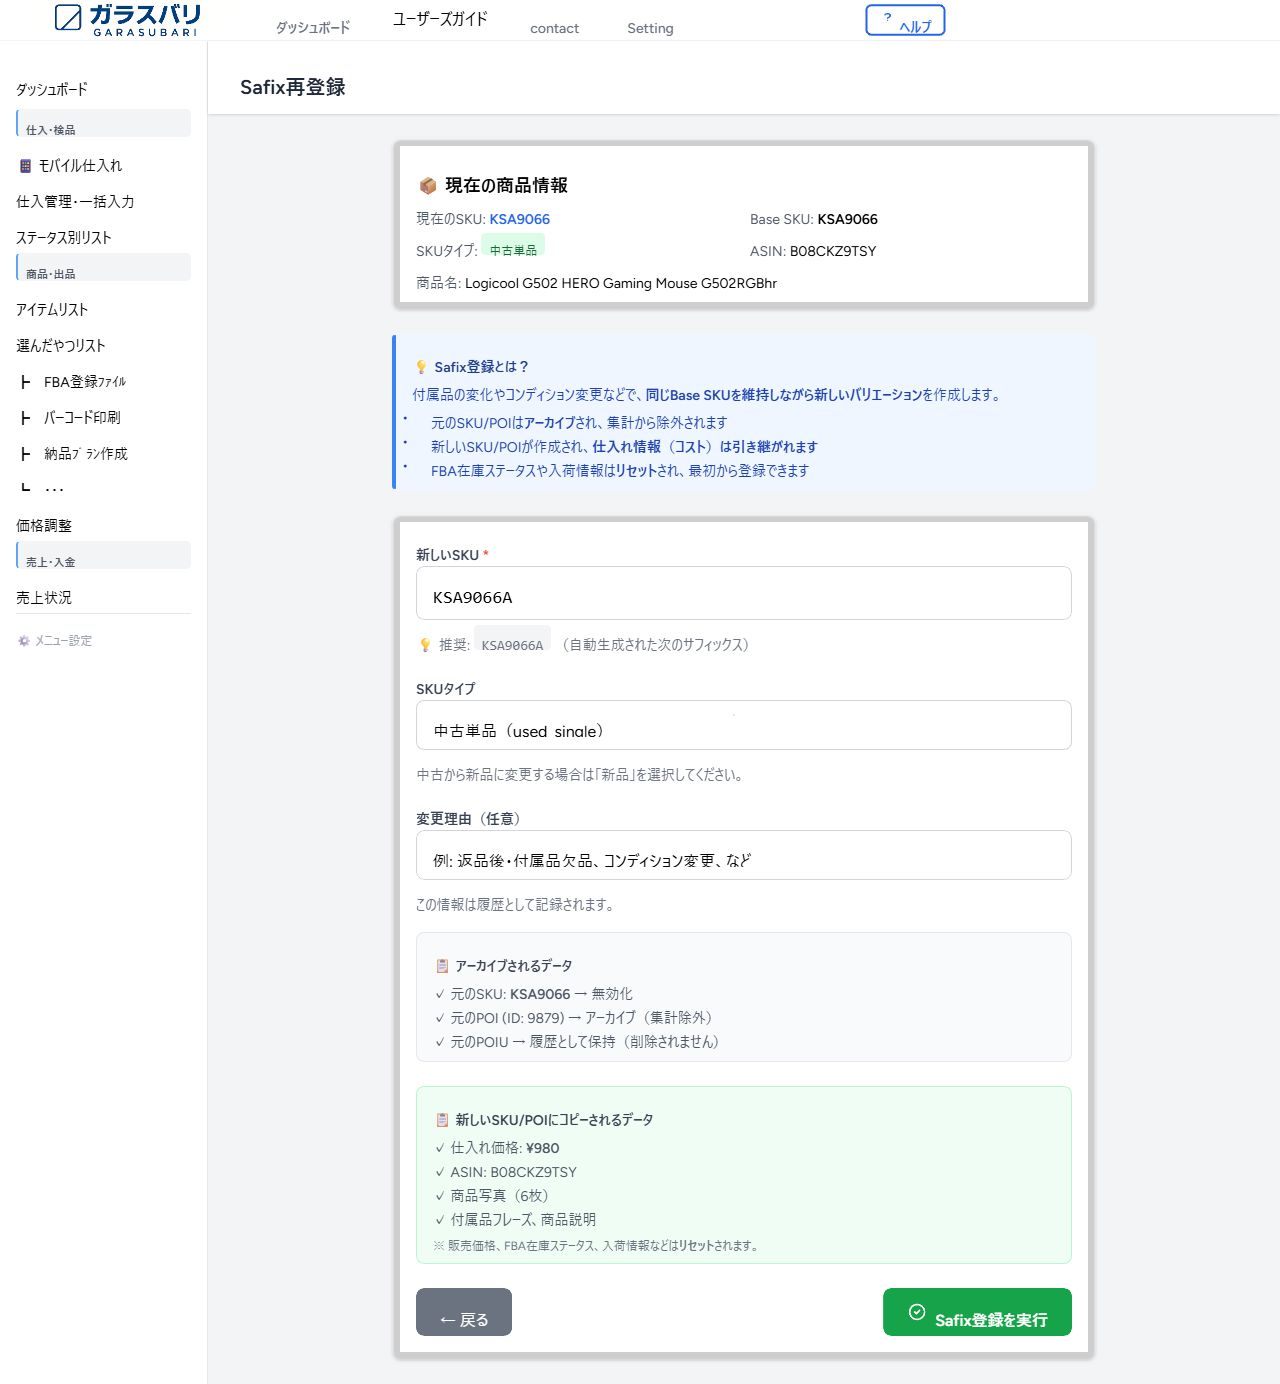Click the Safix再登録 page title
The height and width of the screenshot is (1384, 1280).
coord(293,87)
